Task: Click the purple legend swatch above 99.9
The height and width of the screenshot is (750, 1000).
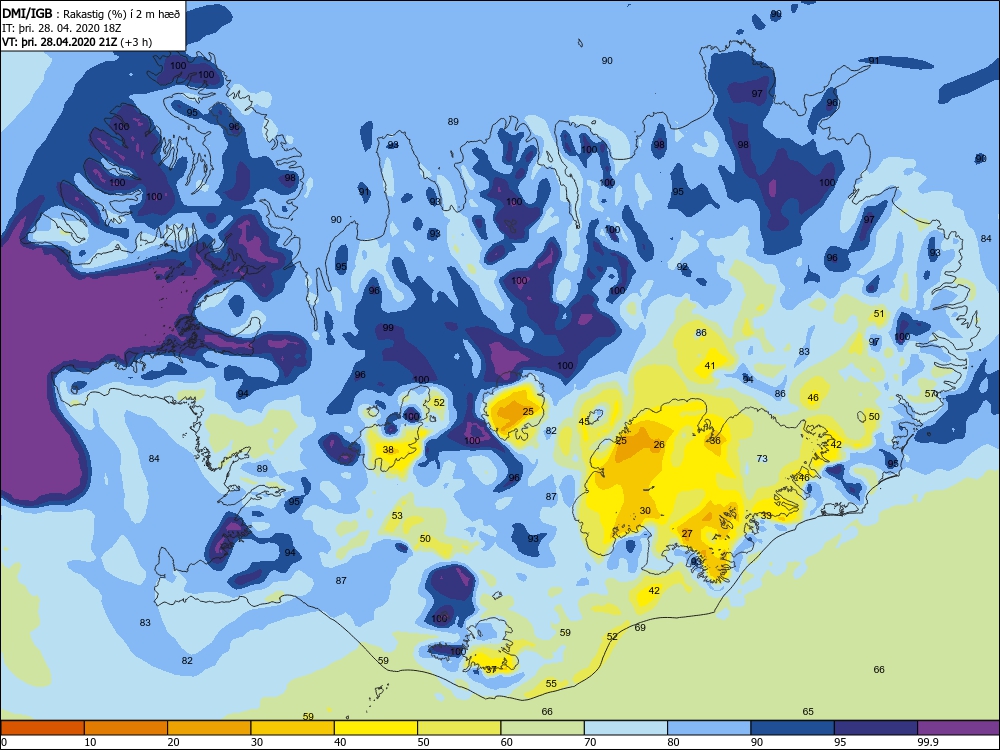Action: pos(959,728)
